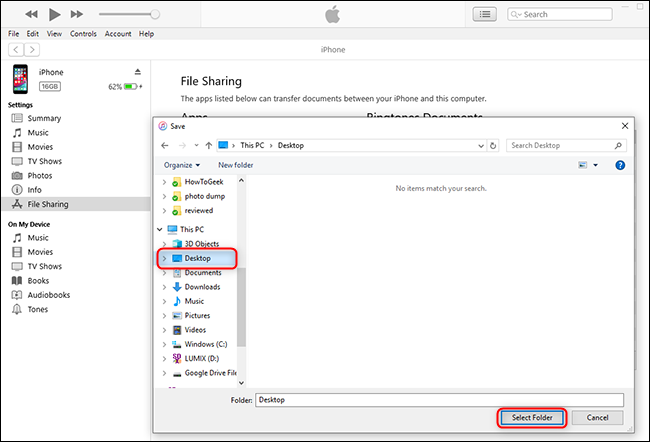Click the New folder button
The image size is (650, 442).
[x=235, y=165]
